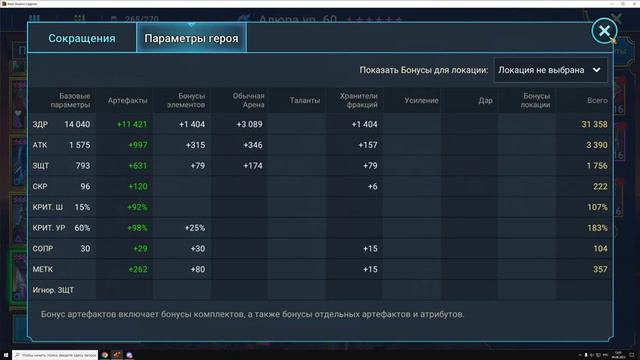This screenshot has width=640, height=360.
Task: Click the faction guardians bonus +6
Action: (372, 187)
